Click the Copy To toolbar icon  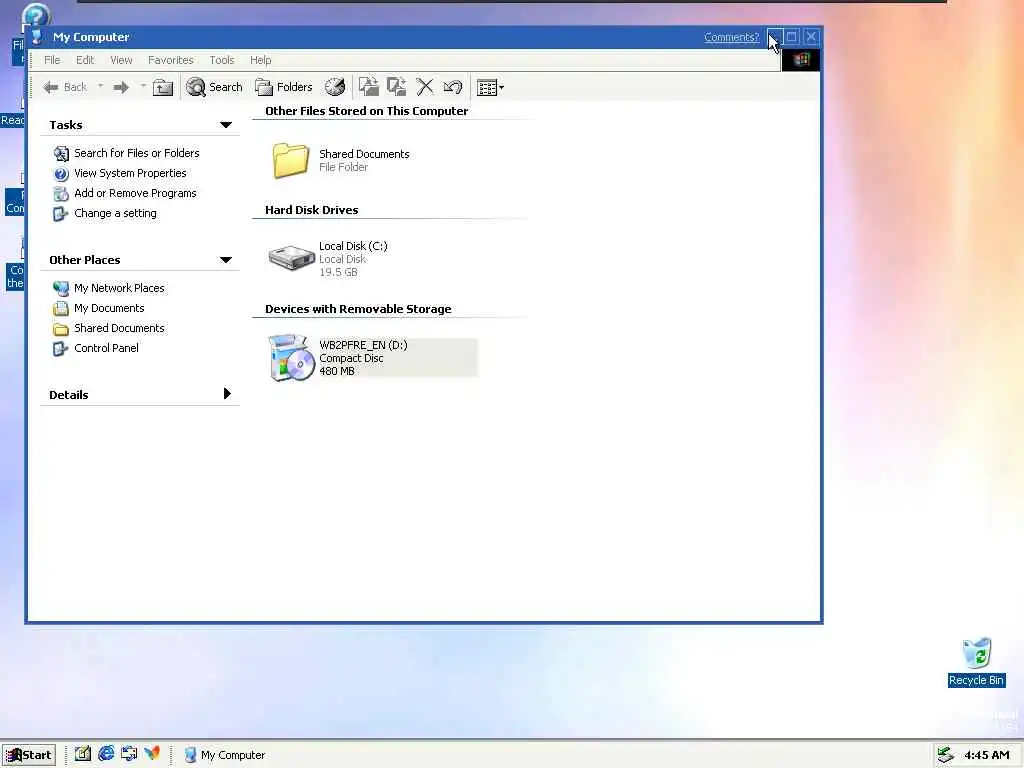tap(397, 87)
